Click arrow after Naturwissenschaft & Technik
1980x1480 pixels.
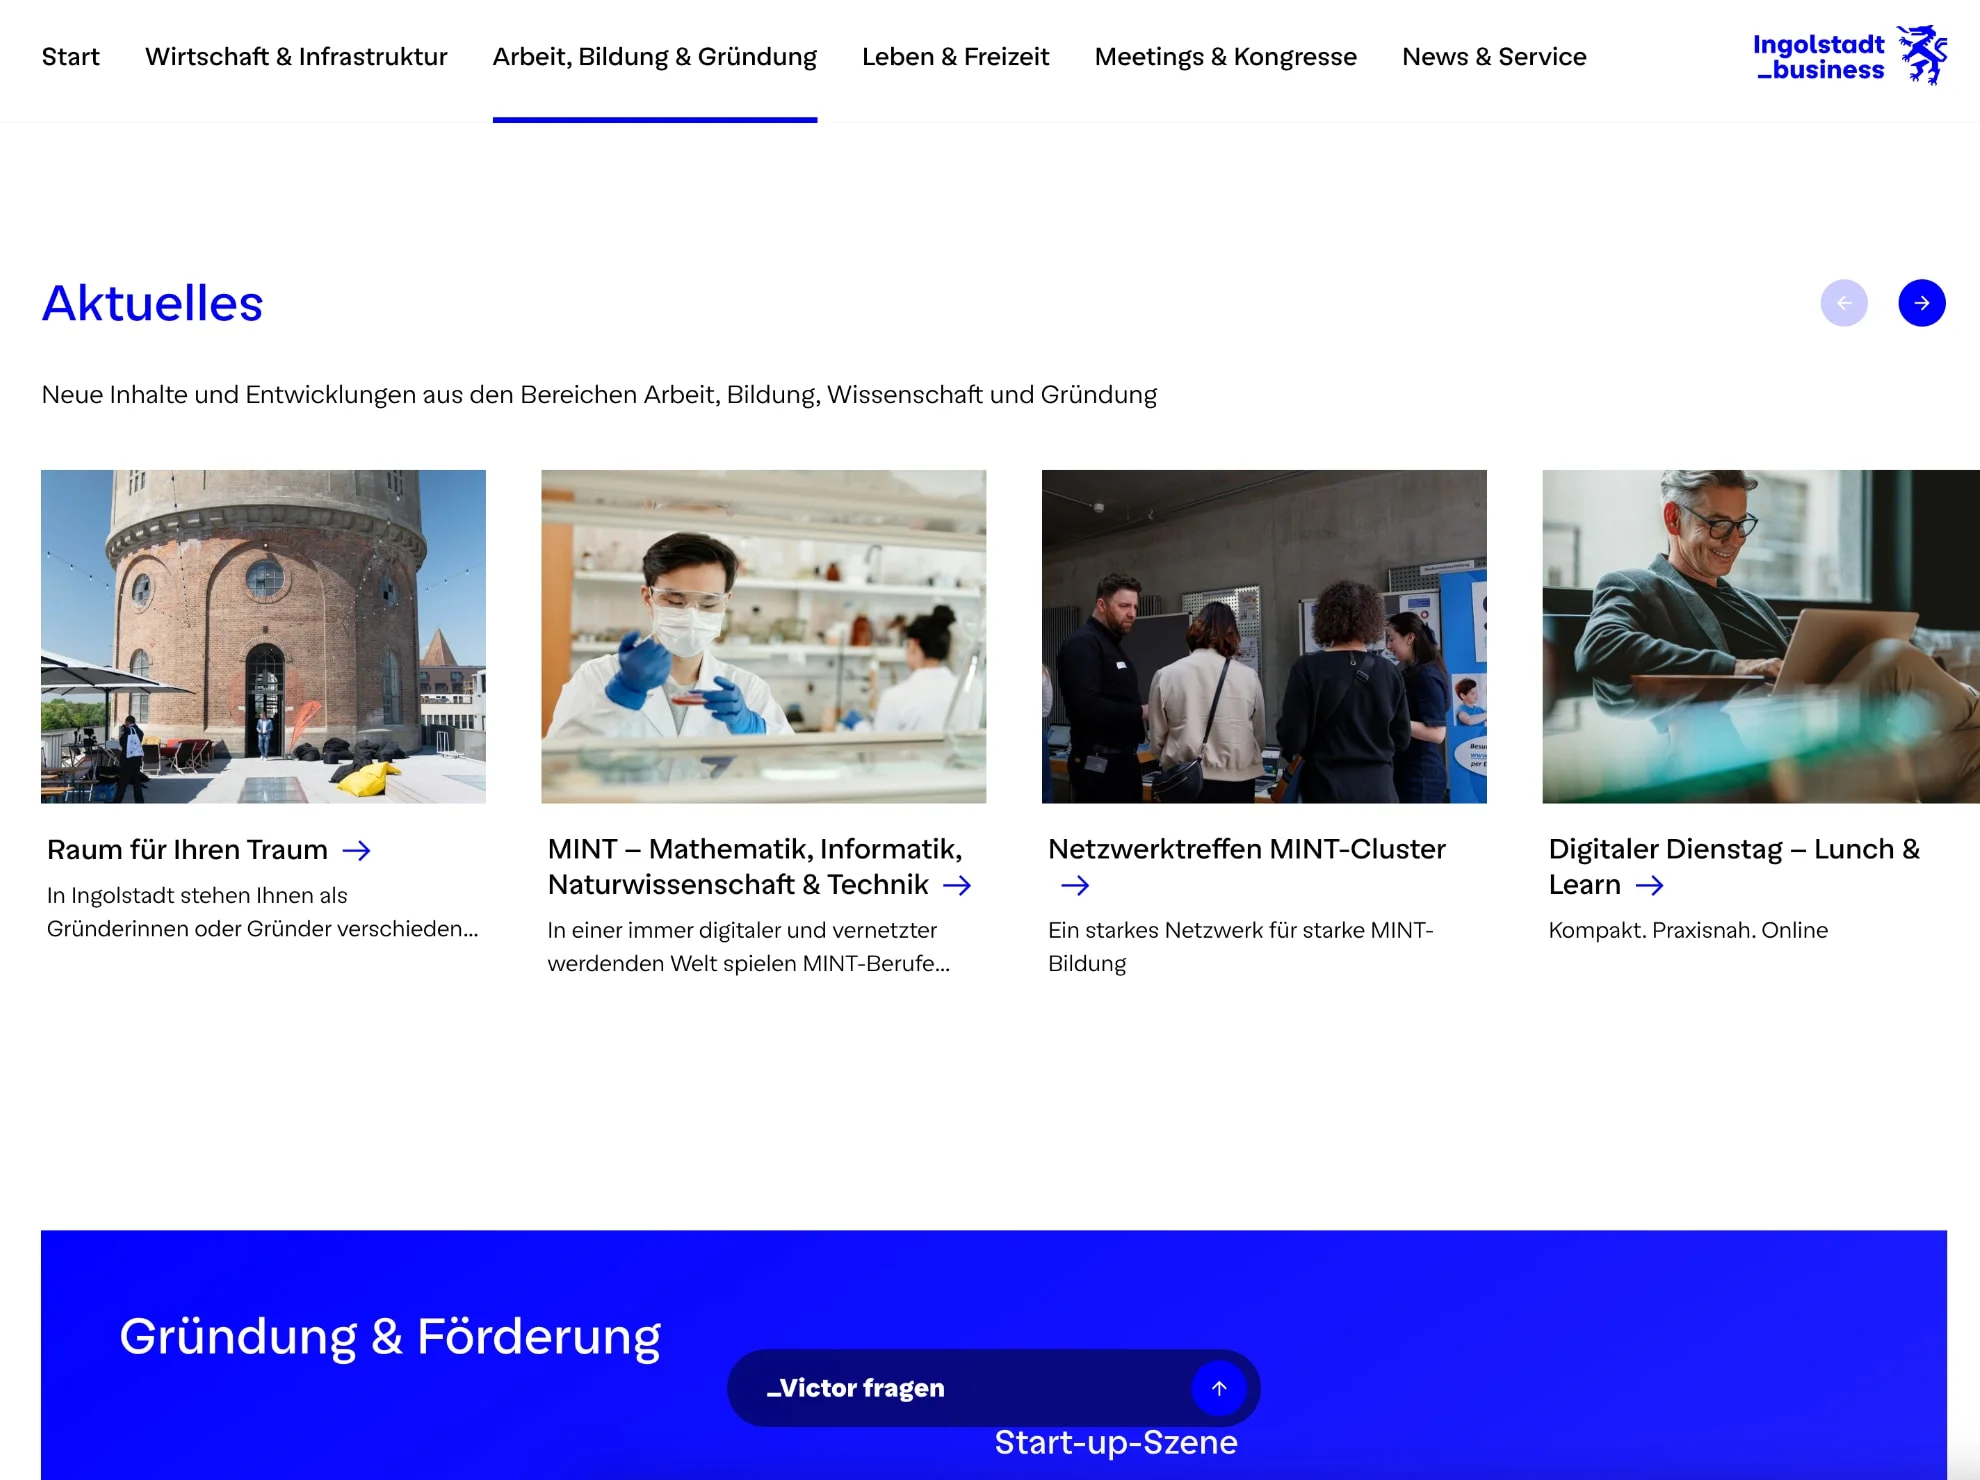tap(957, 886)
